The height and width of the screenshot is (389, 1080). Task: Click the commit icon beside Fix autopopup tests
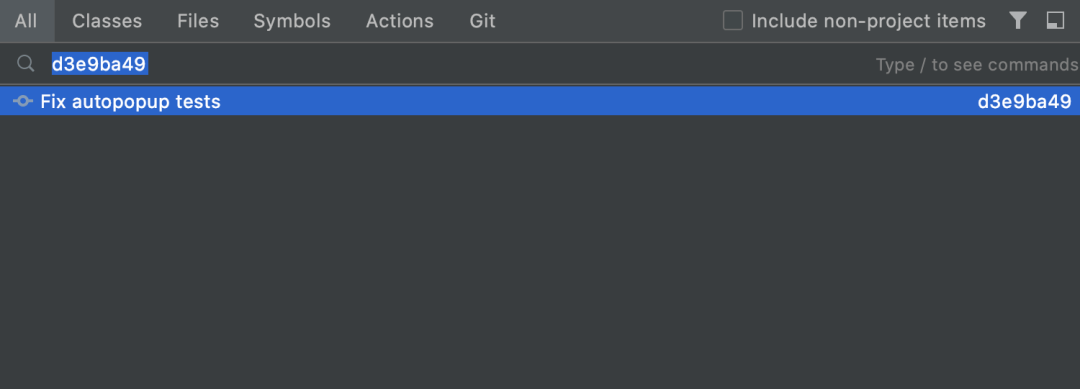(23, 102)
